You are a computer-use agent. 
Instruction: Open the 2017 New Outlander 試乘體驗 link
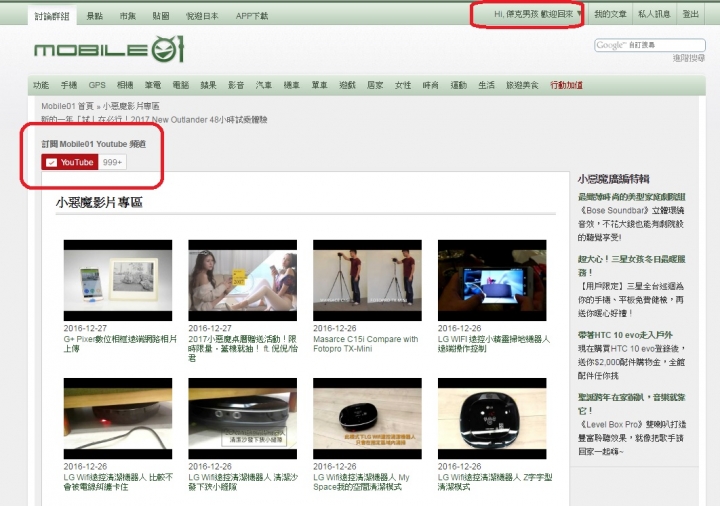pos(154,119)
